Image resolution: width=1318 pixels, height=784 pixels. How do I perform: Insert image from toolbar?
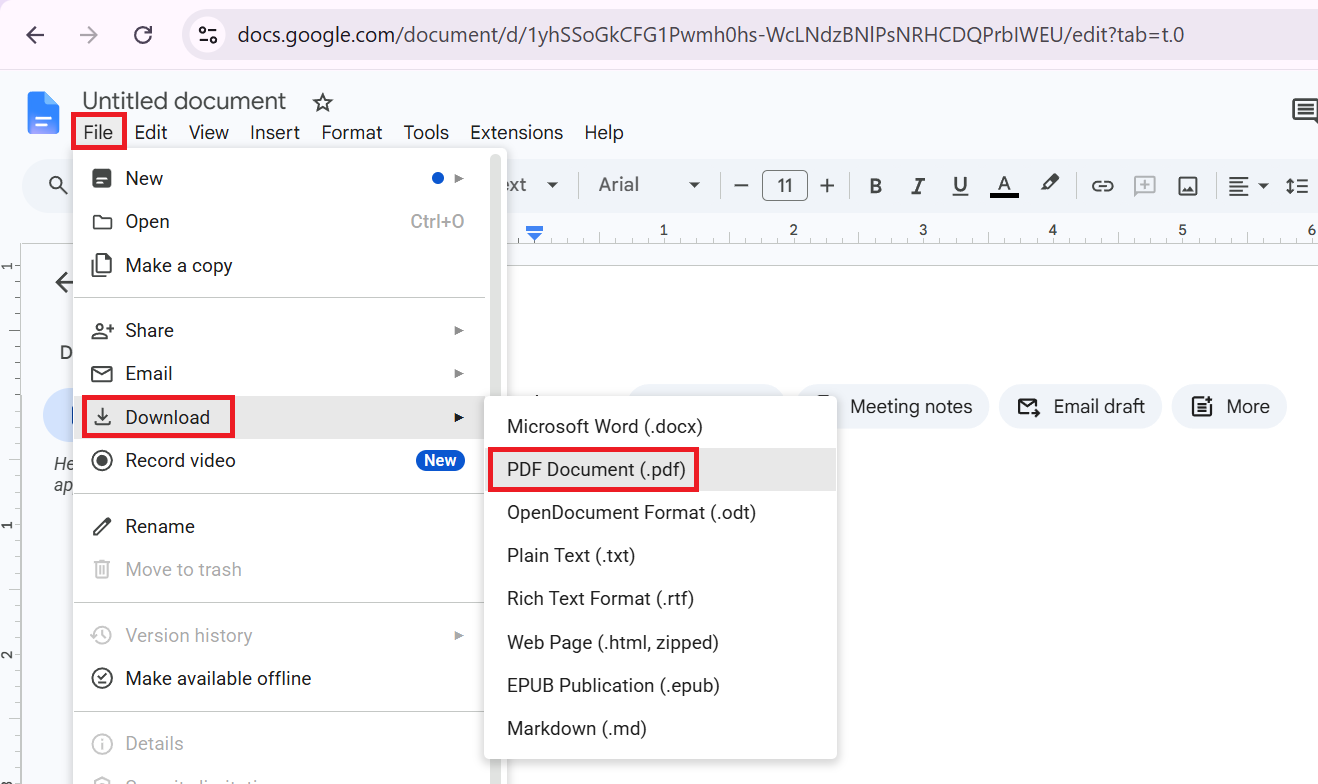click(x=1187, y=185)
